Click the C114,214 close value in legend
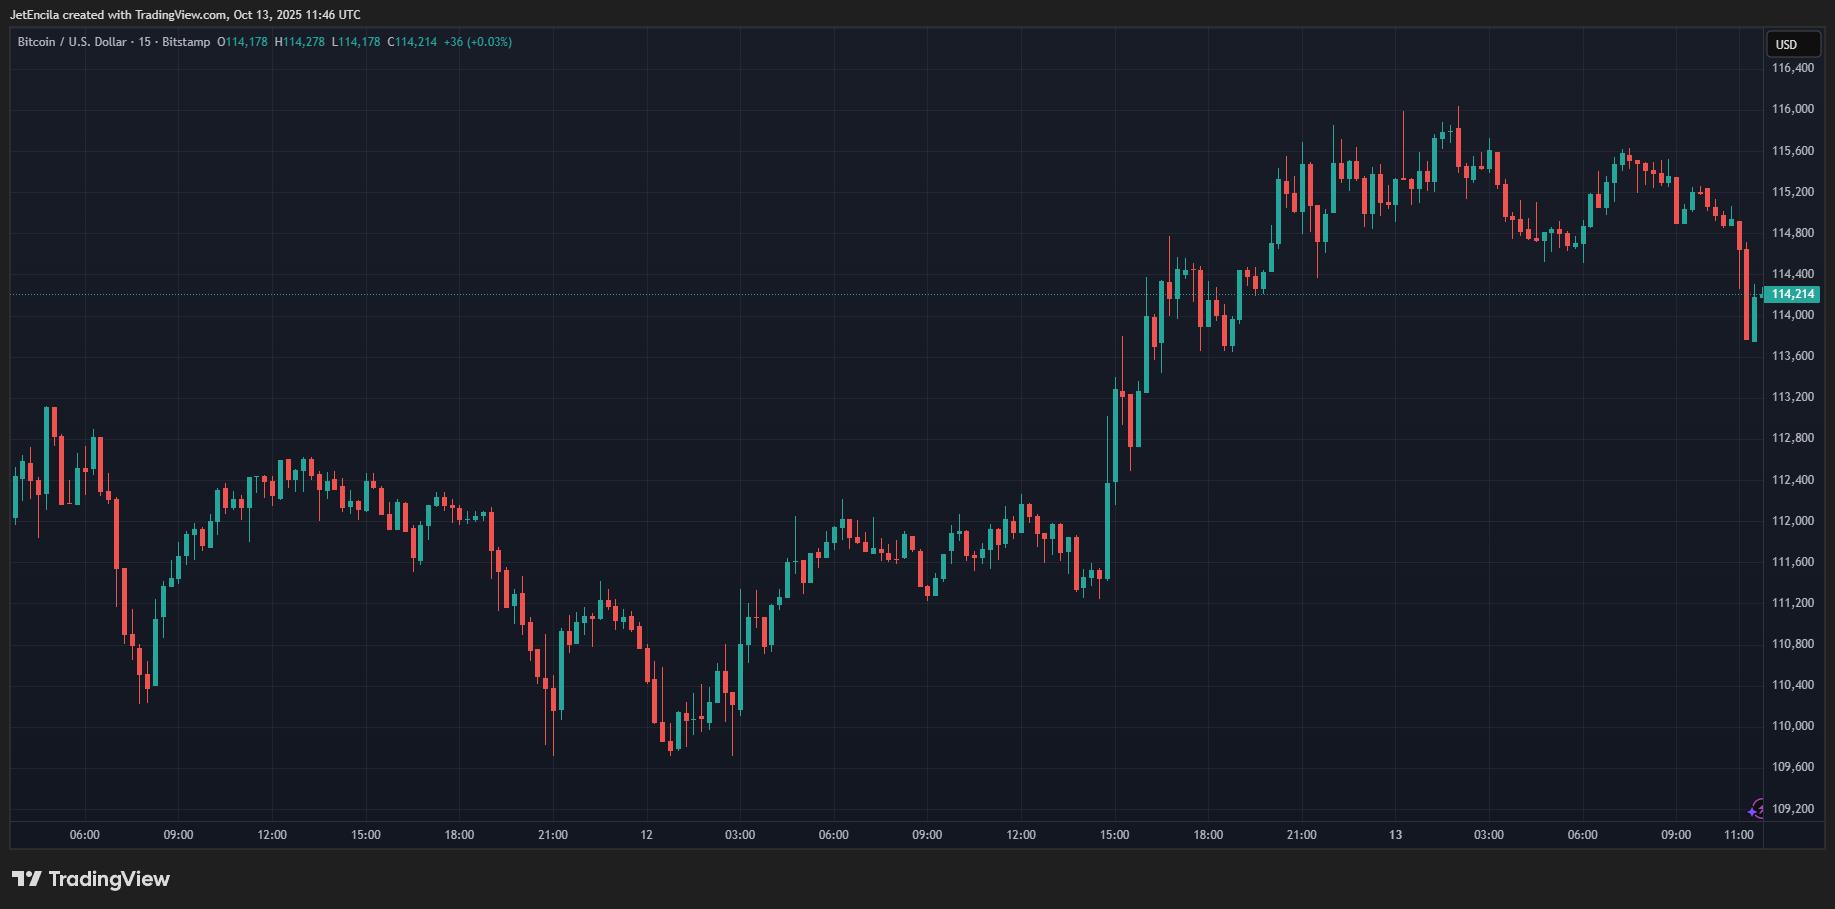The image size is (1835, 909). tap(412, 42)
